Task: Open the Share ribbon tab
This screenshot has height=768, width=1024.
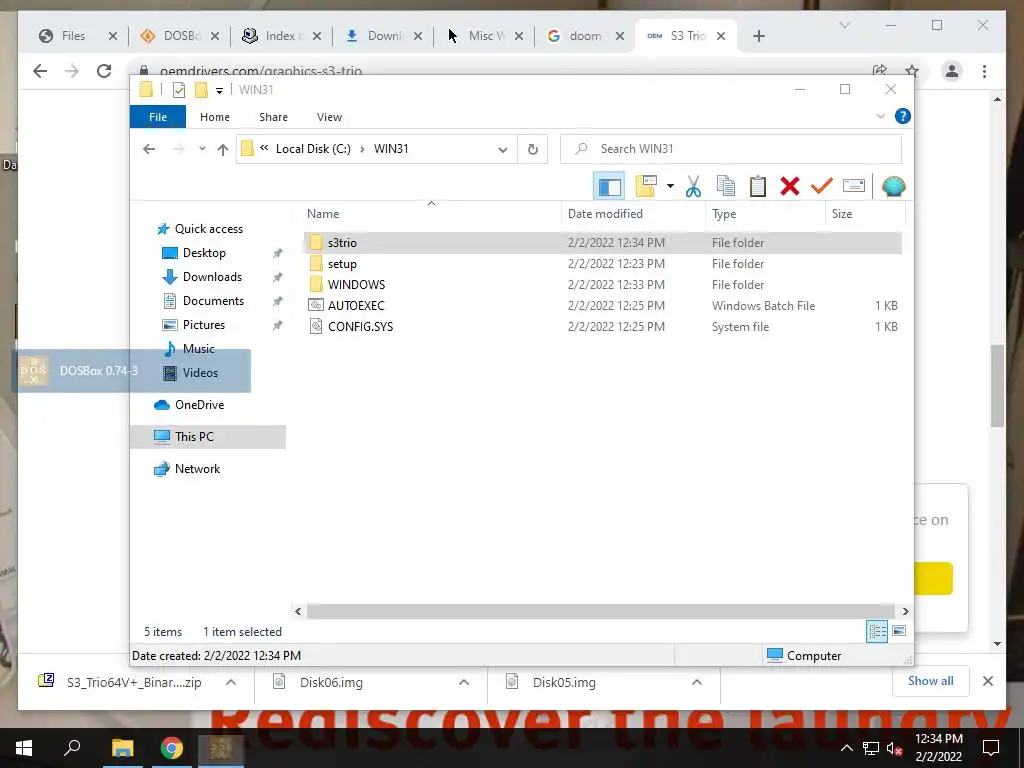Action: (273, 117)
